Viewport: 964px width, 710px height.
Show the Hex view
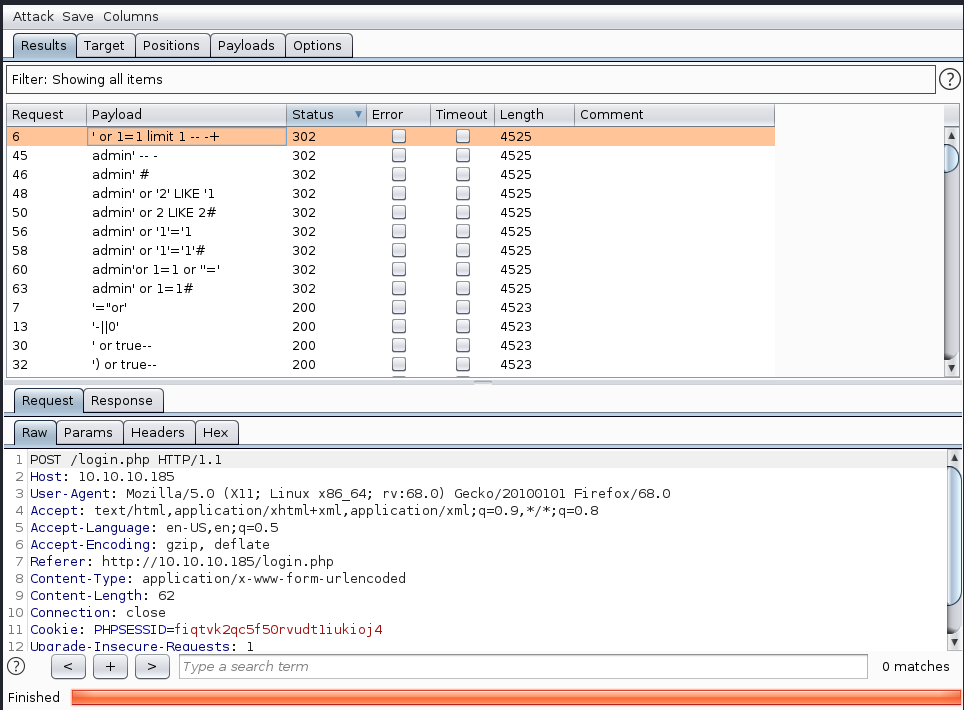215,433
